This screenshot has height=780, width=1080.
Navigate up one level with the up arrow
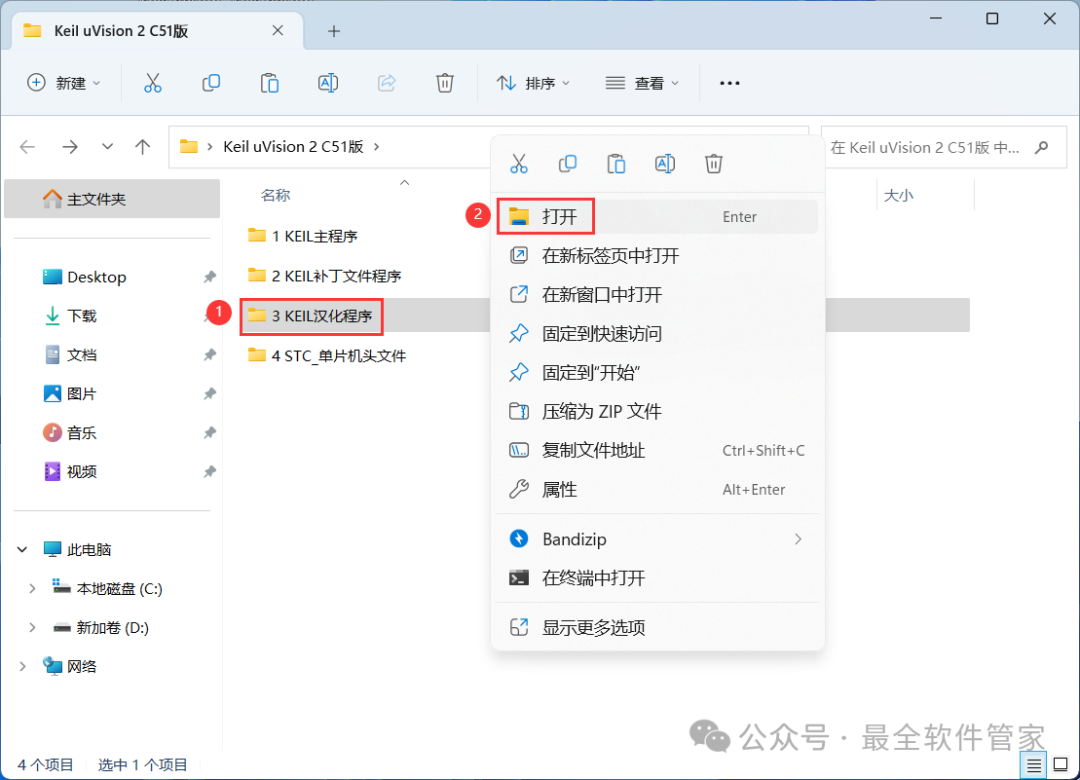[x=143, y=146]
